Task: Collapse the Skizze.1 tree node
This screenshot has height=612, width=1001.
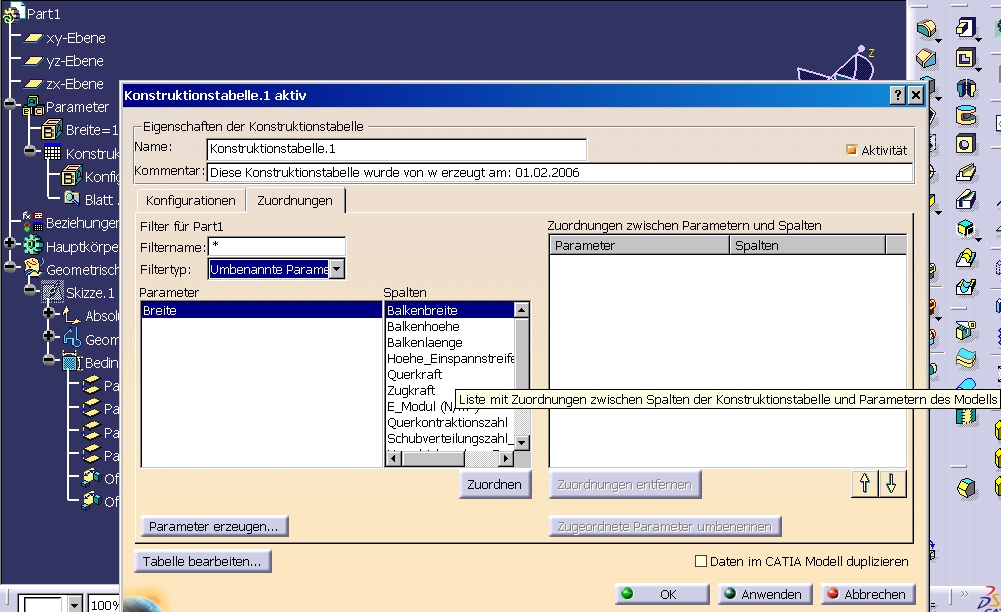Action: (x=30, y=290)
